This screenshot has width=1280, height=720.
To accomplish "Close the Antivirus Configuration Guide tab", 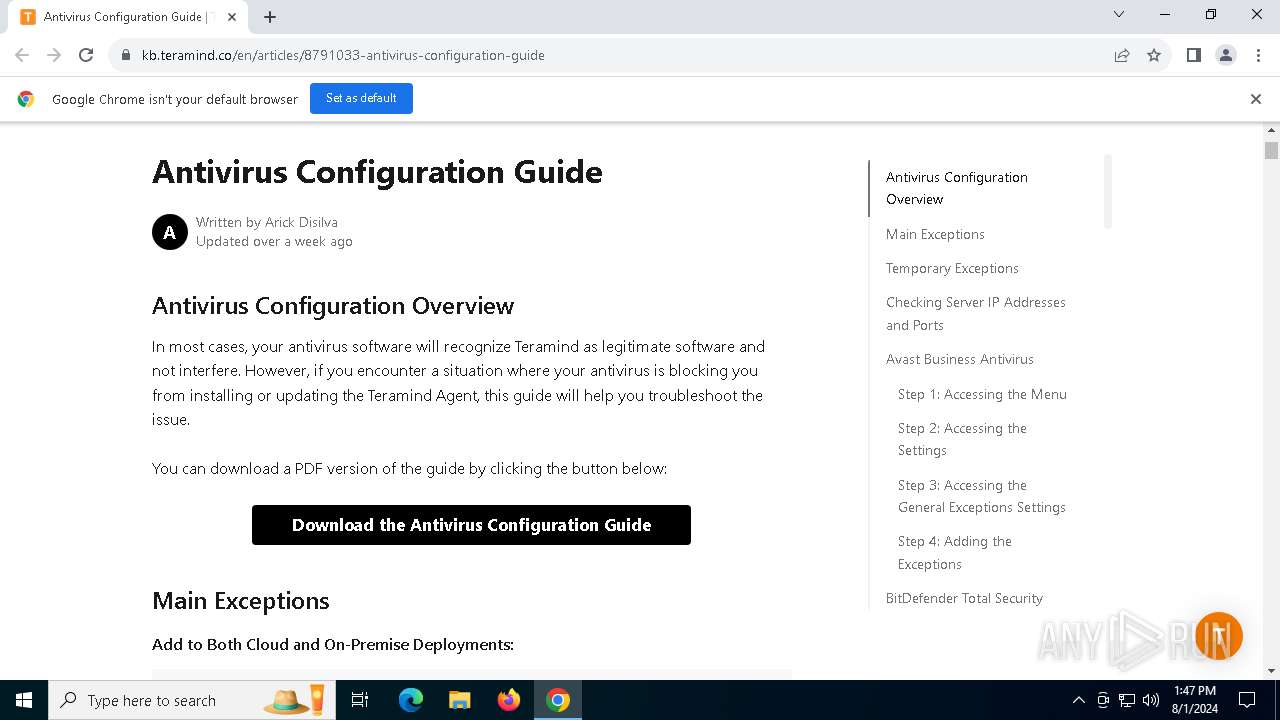I will pyautogui.click(x=232, y=17).
